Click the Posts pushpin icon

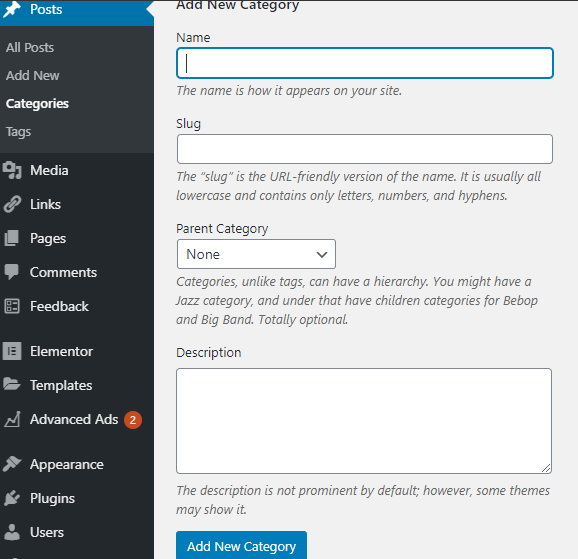[12, 9]
